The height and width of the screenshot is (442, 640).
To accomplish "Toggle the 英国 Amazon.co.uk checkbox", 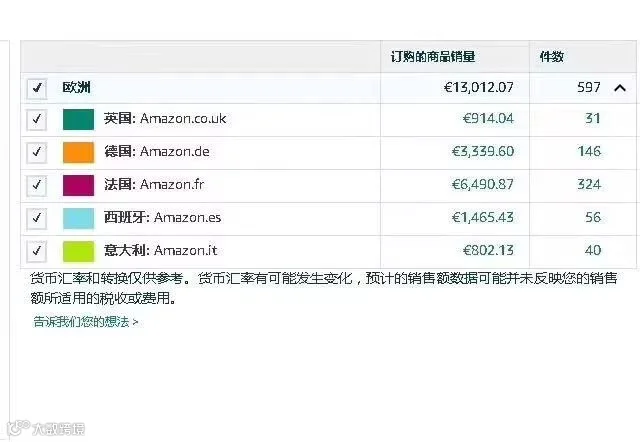I will pos(37,120).
